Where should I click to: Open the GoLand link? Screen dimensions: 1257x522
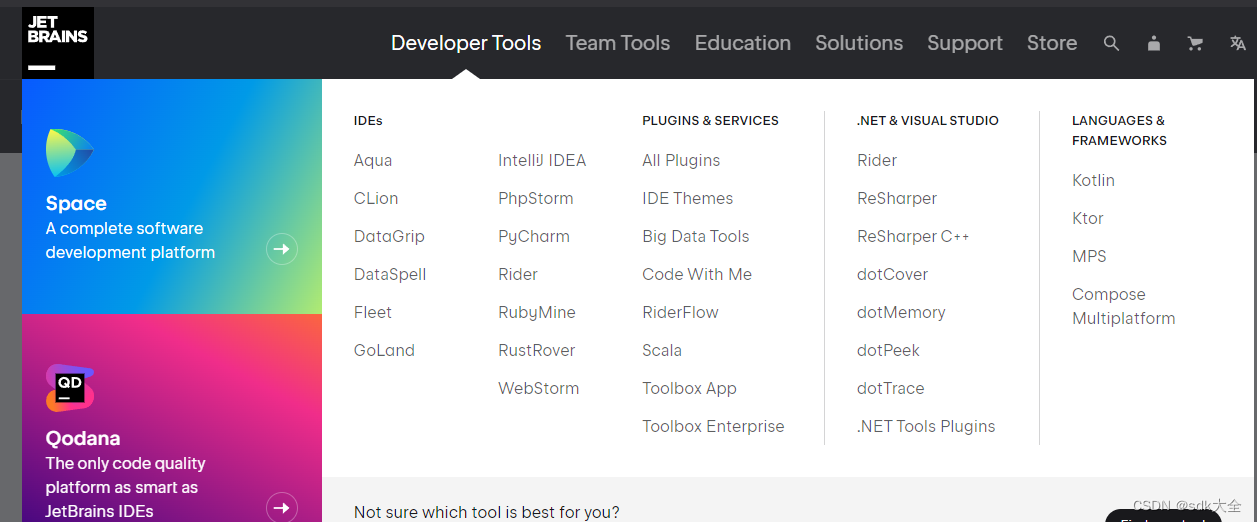[384, 350]
